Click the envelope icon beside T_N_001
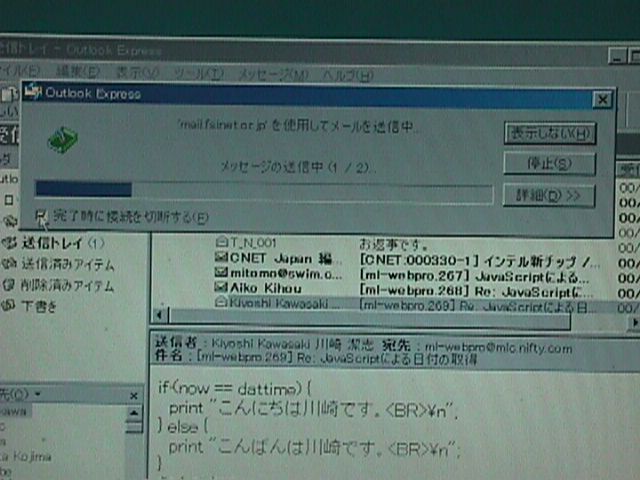The height and width of the screenshot is (480, 640). point(221,242)
